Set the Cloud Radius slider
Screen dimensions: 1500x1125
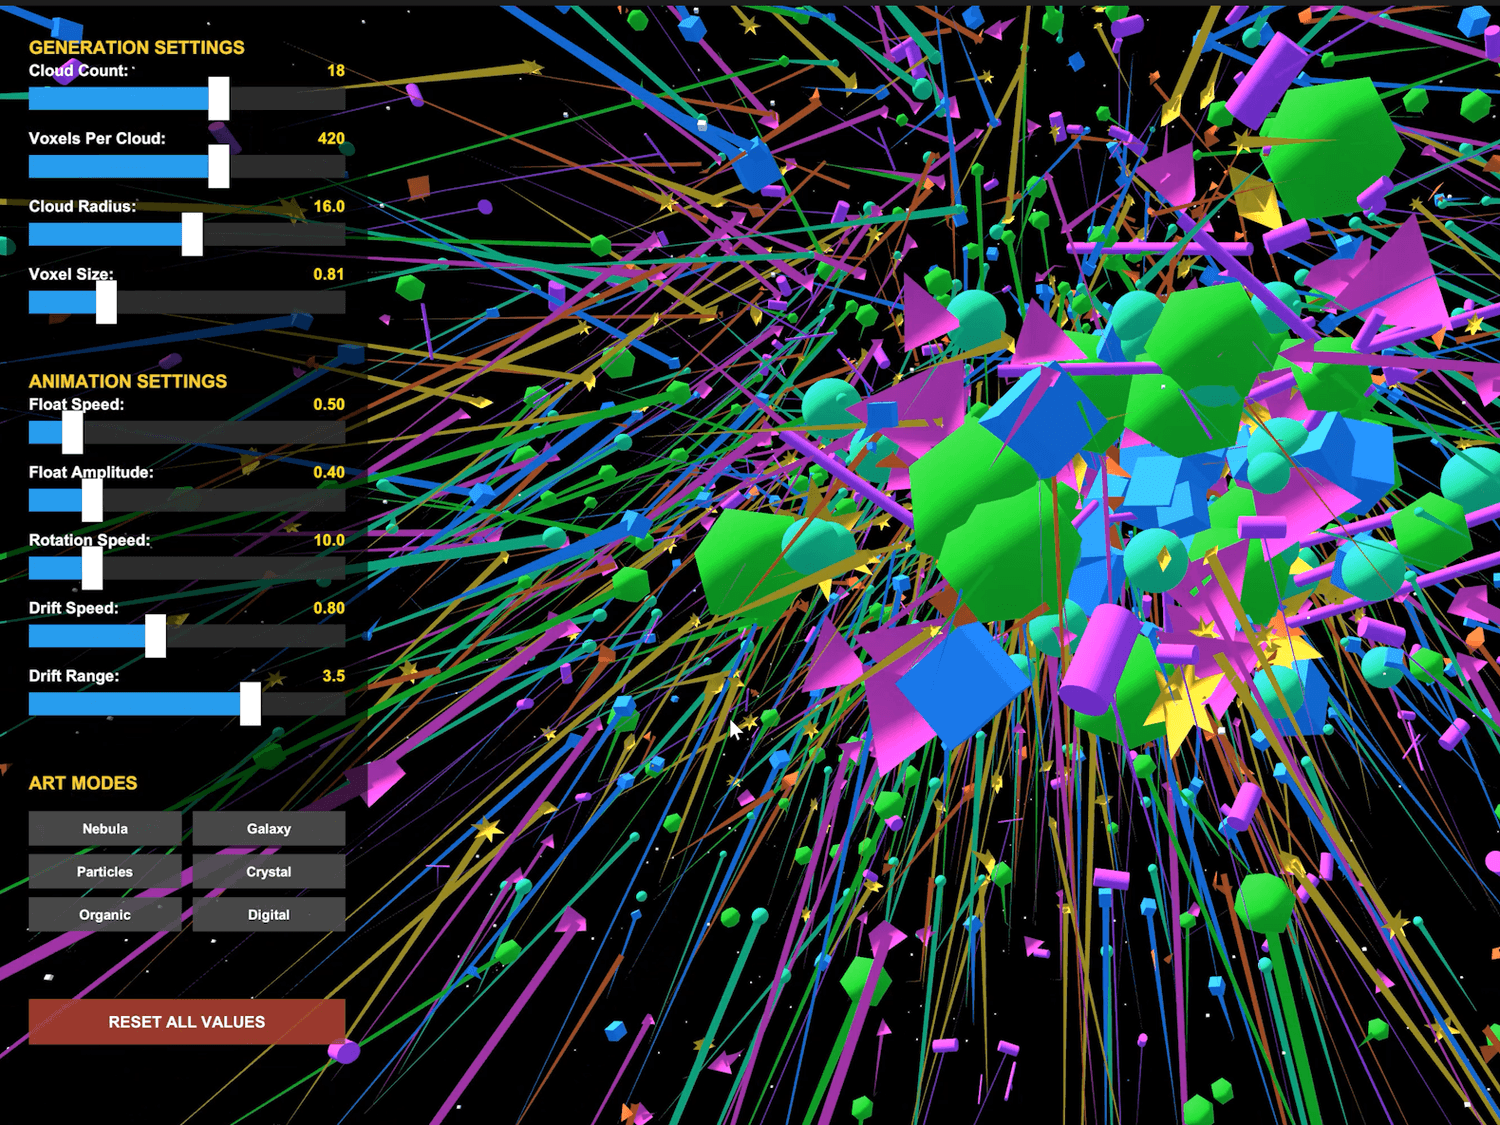[187, 234]
